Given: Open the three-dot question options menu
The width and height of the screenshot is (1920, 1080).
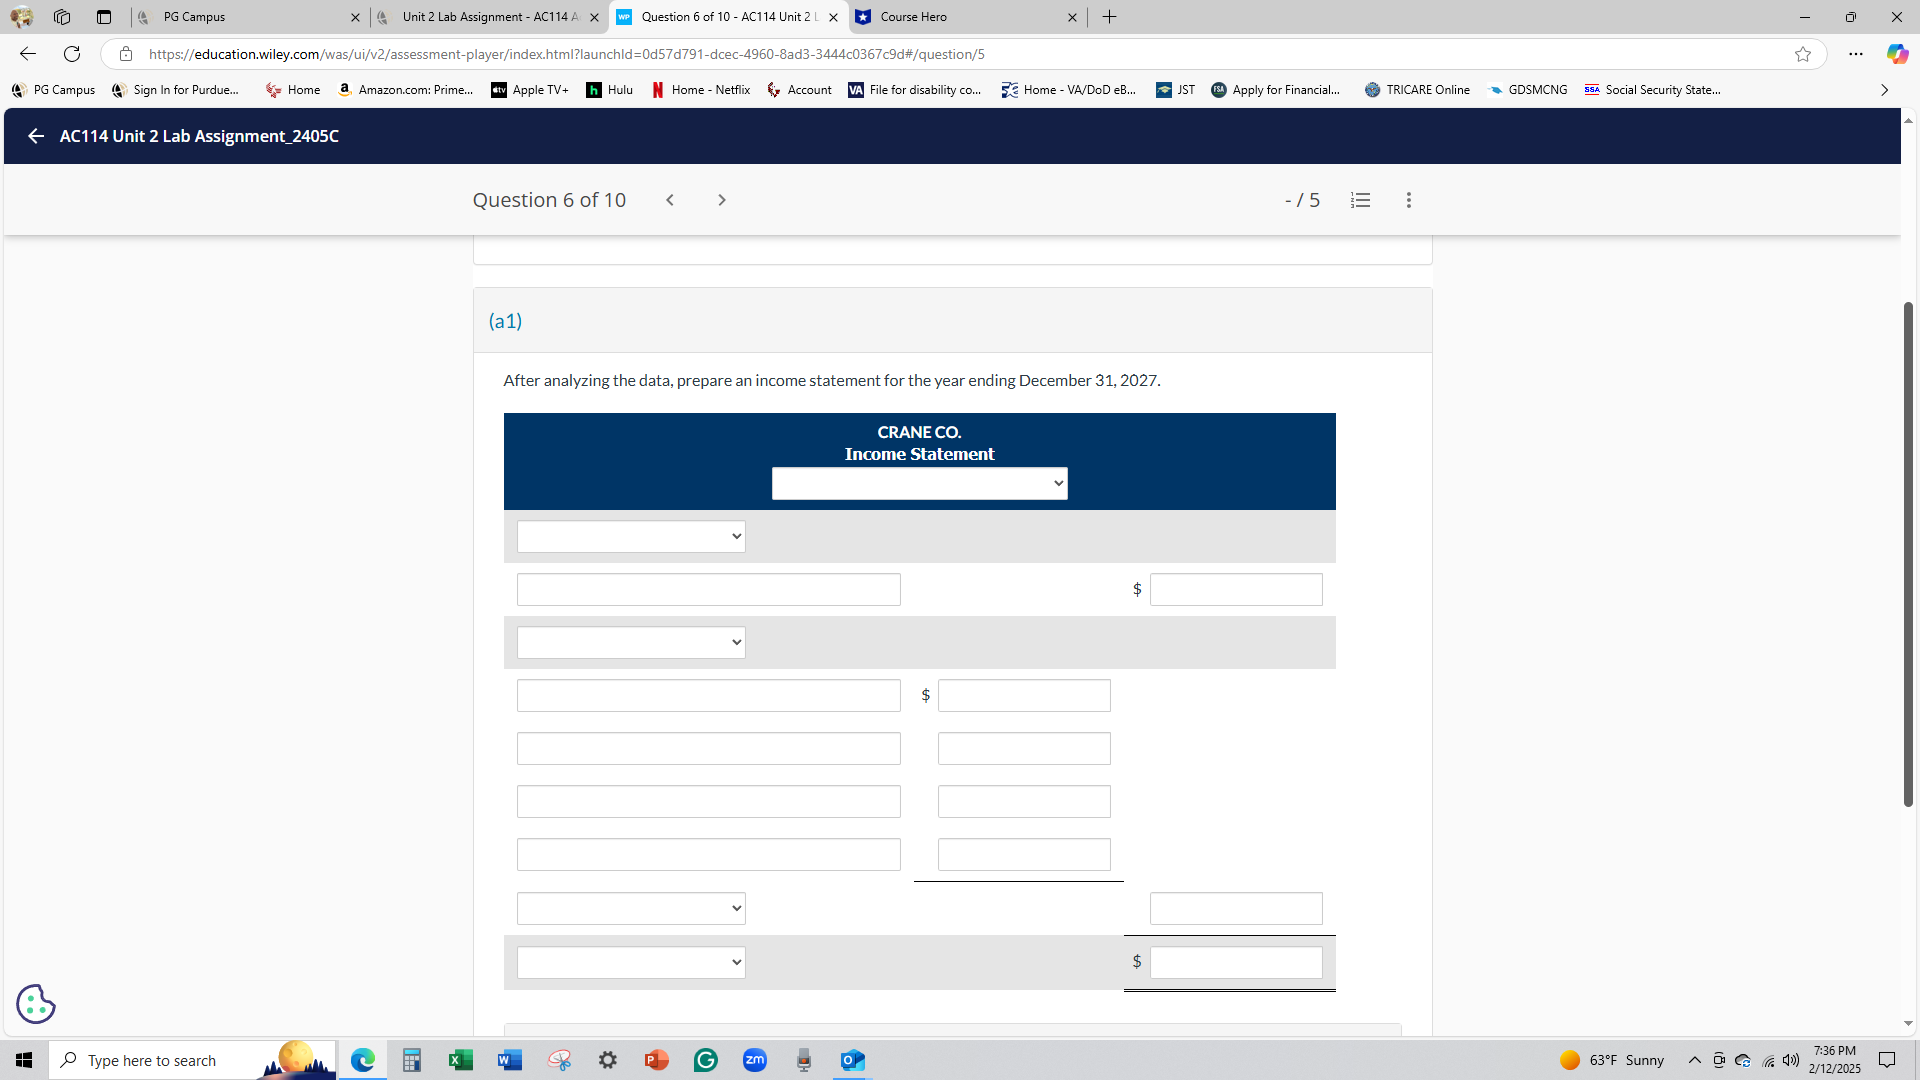Looking at the screenshot, I should 1409,200.
